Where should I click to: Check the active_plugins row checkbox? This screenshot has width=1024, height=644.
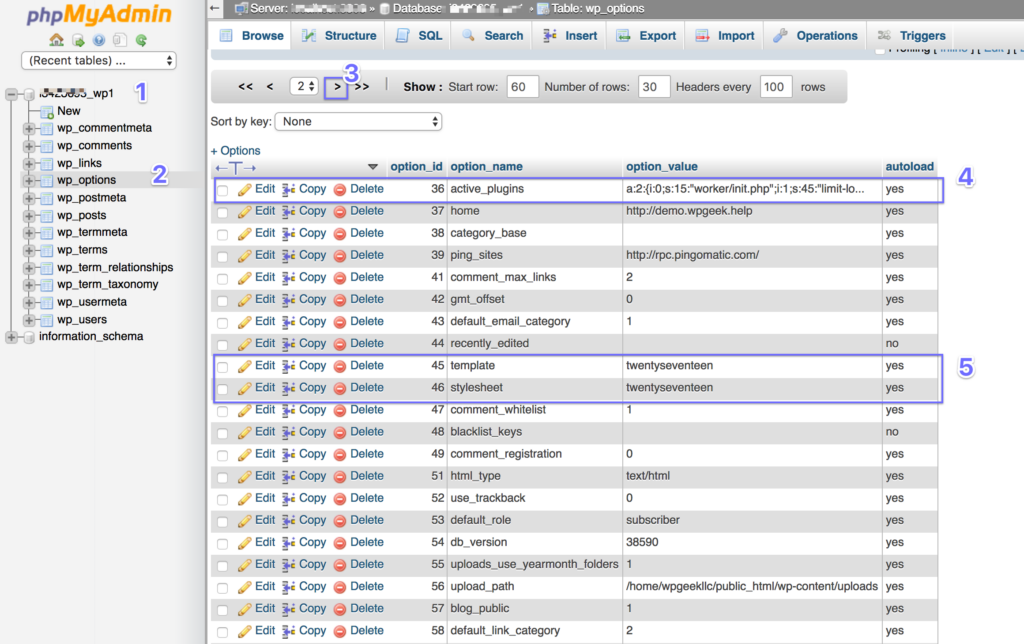coord(223,191)
